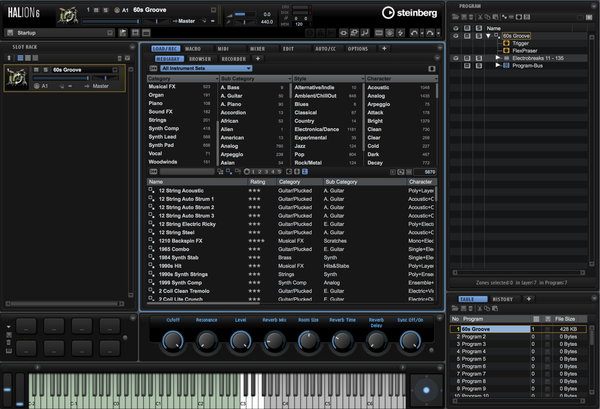The image size is (600, 409).
Task: Click the copy icon in Program tree toolbar
Action: [x=488, y=17]
